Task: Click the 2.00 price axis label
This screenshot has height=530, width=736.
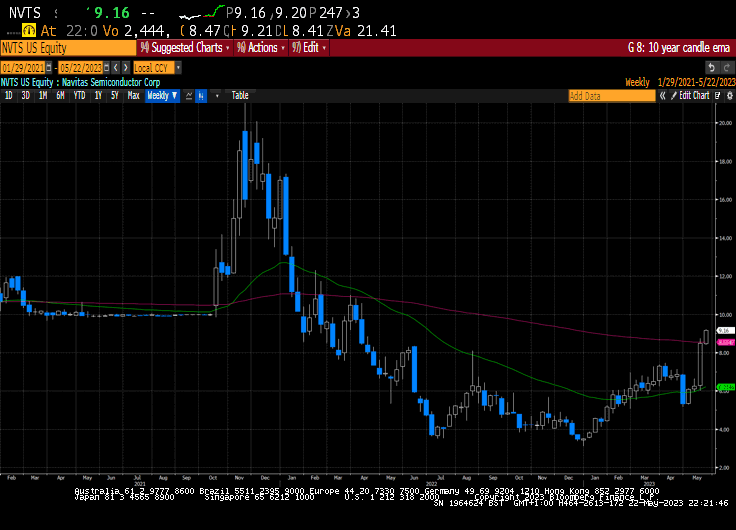Action: click(x=725, y=468)
